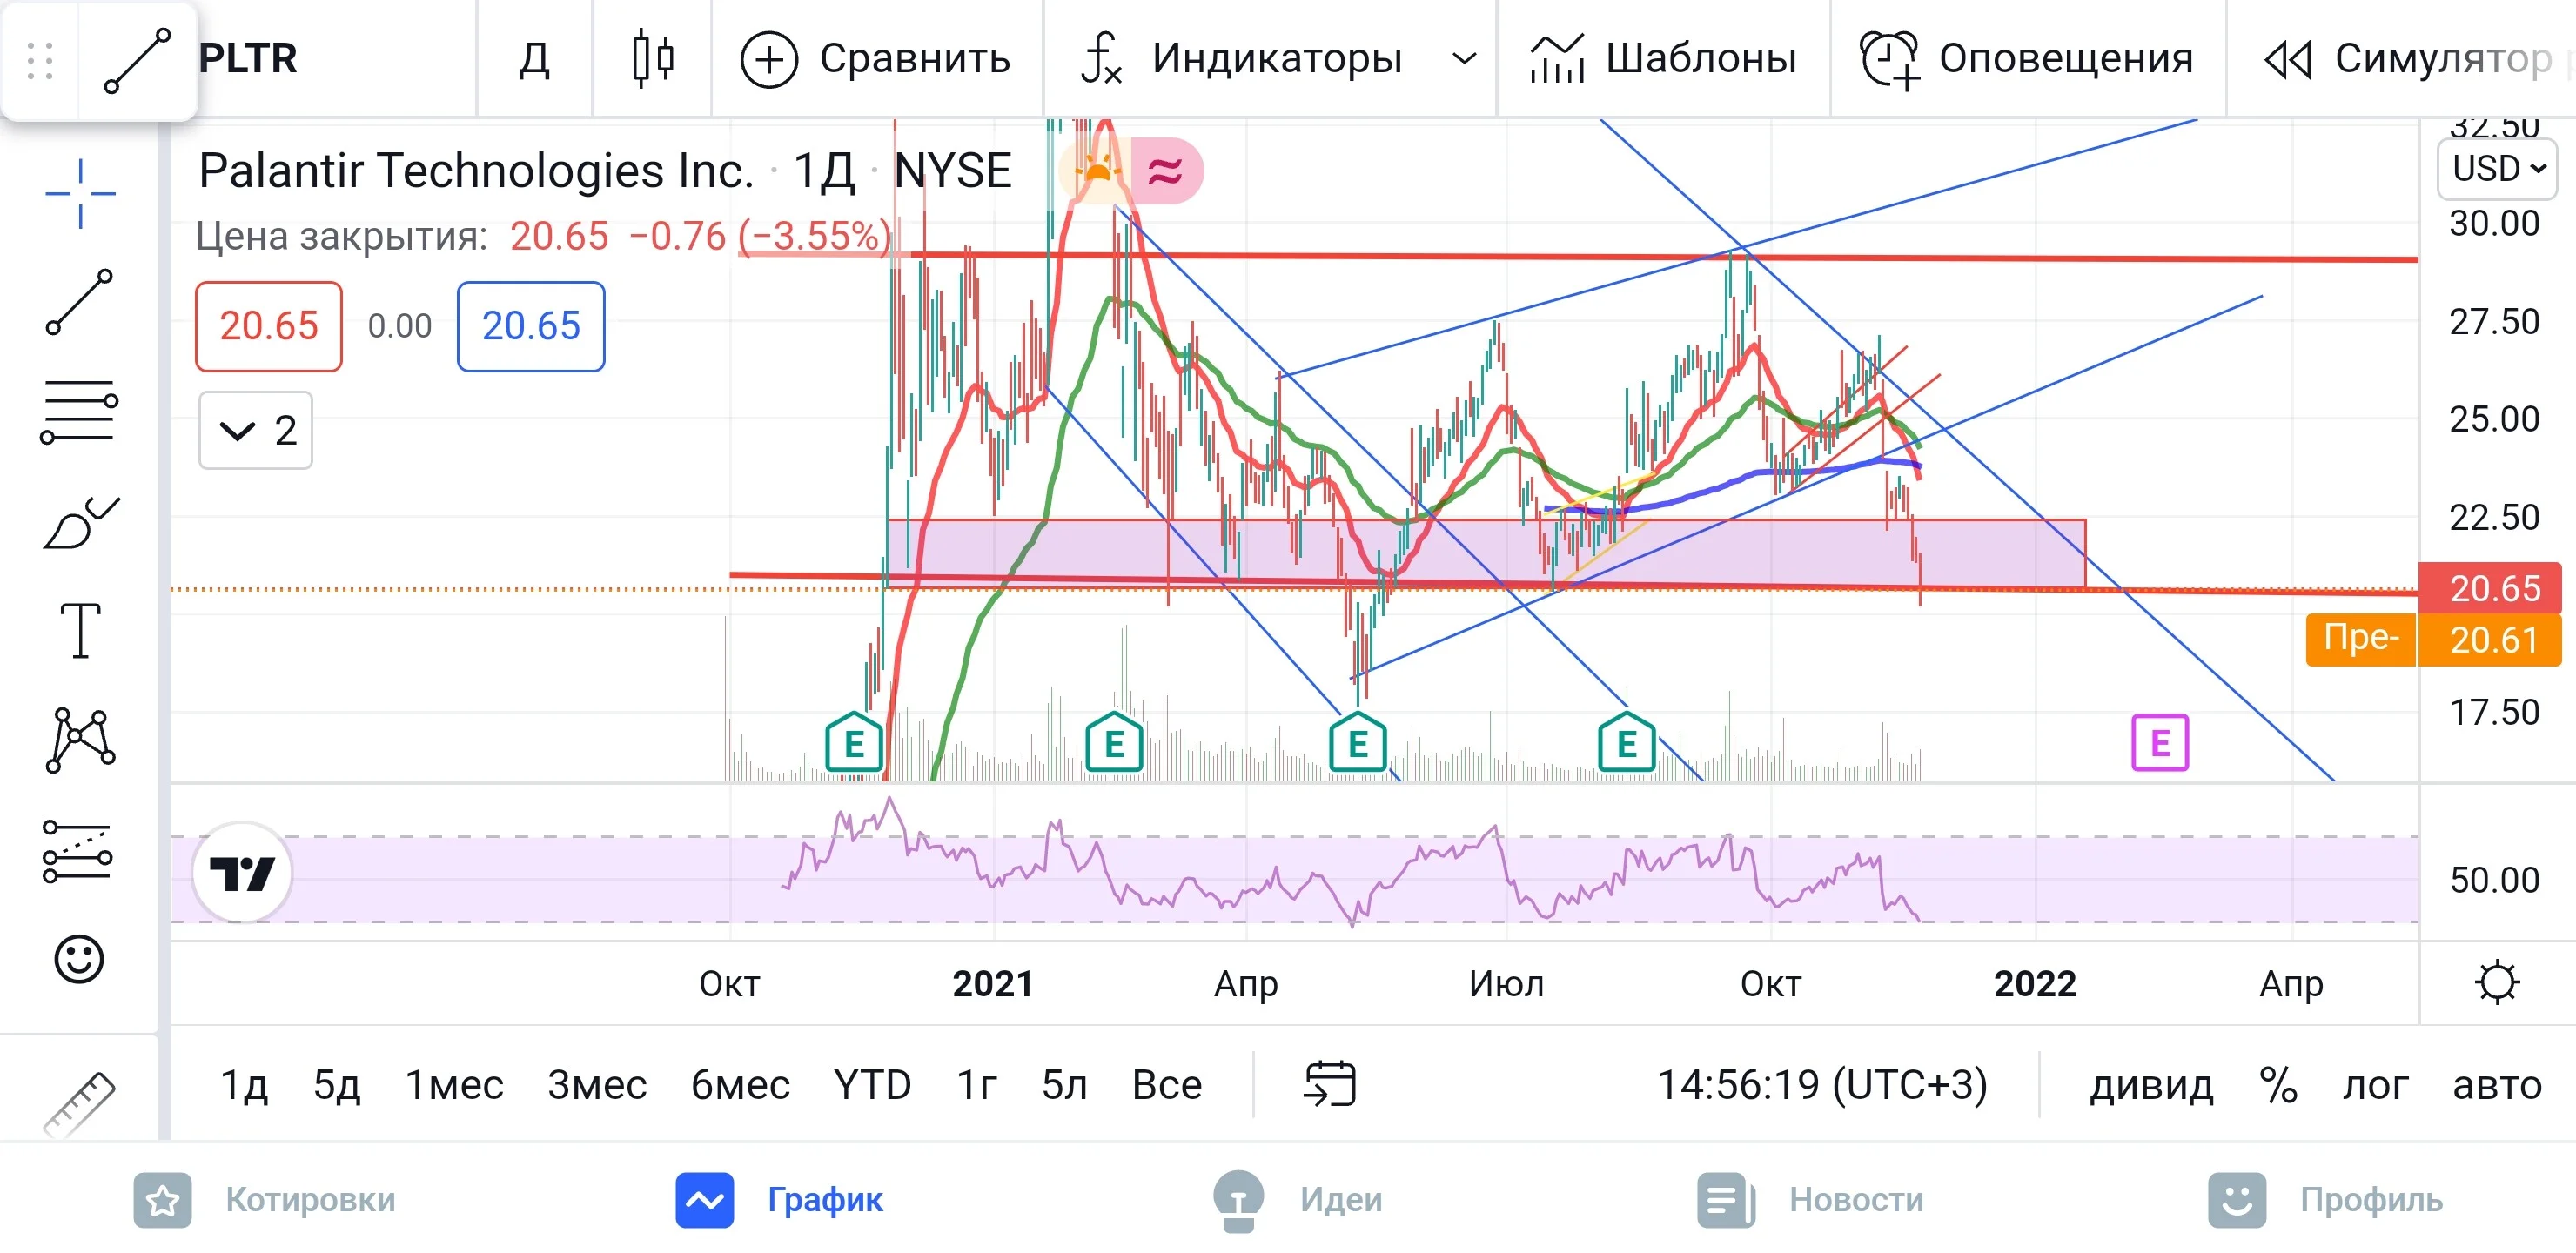2576x1253 pixels.
Task: Open Оповещения alerts
Action: click(2026, 58)
